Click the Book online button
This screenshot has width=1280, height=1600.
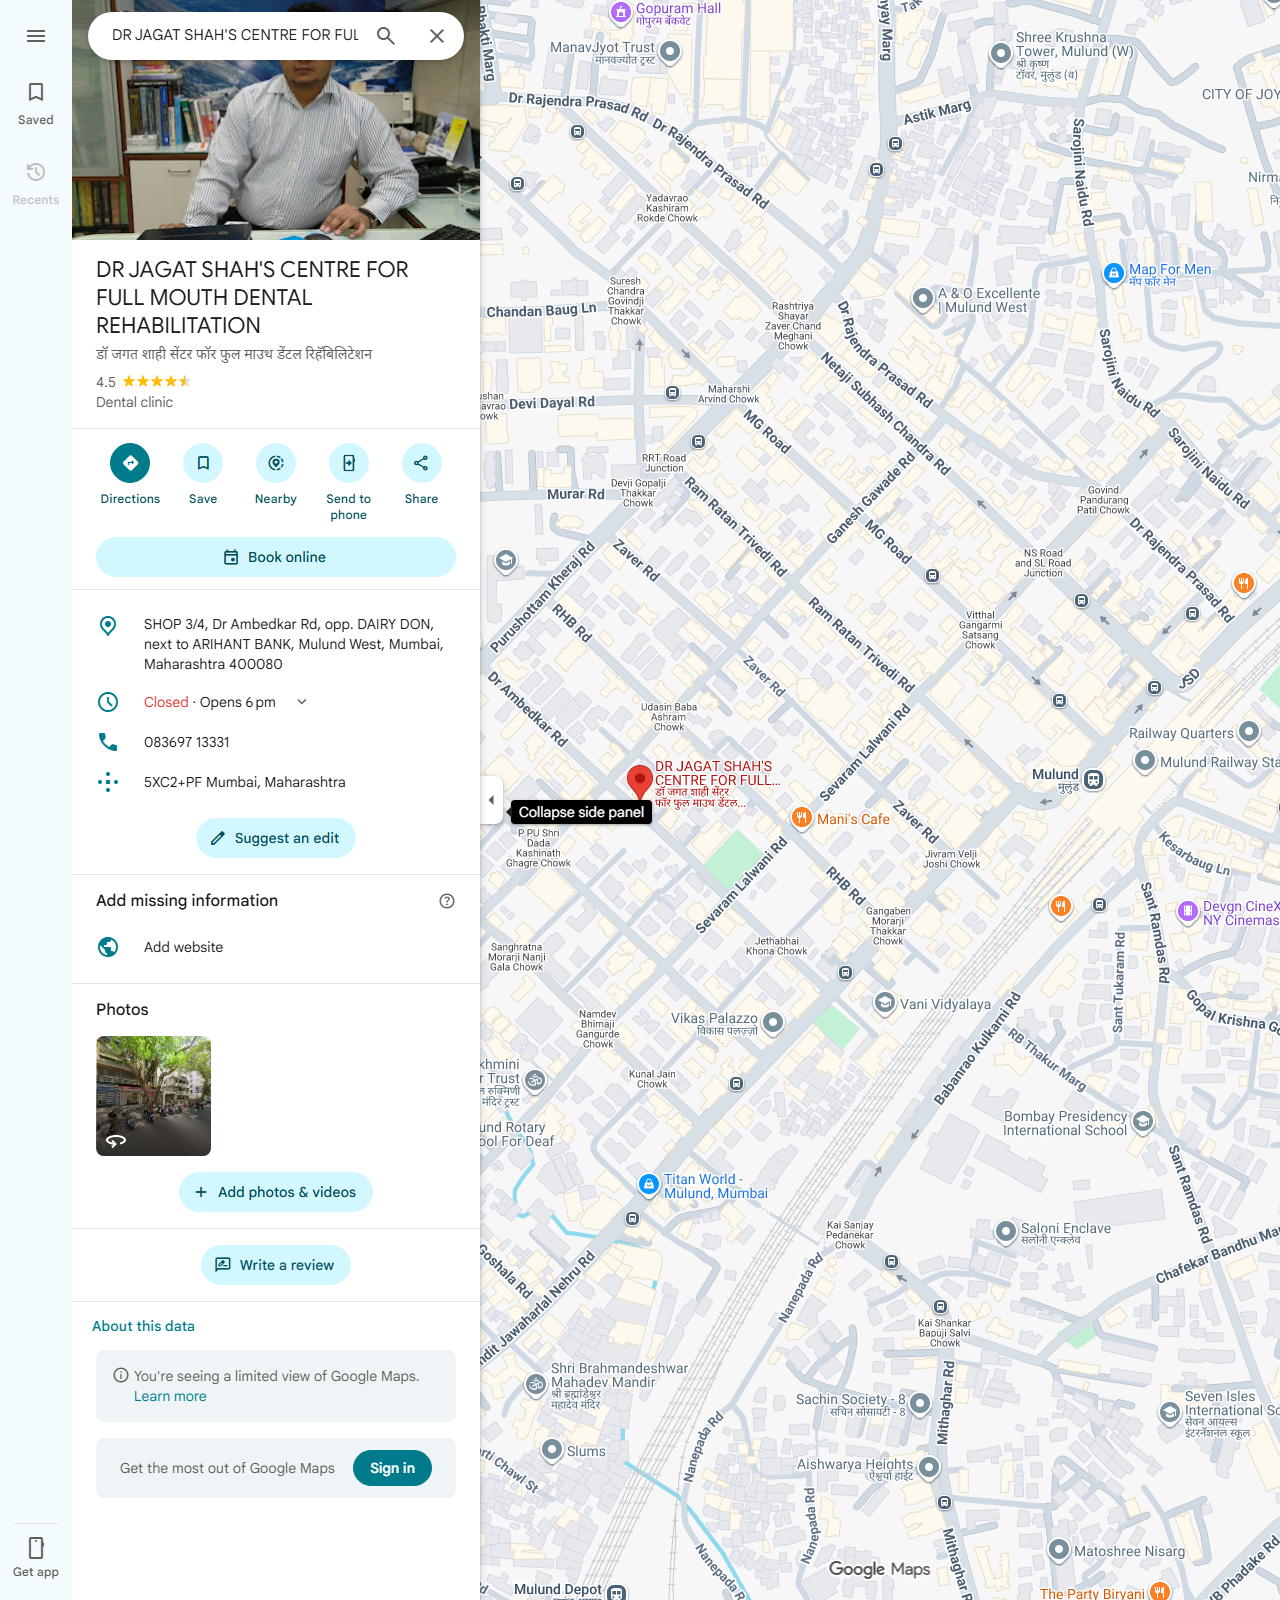[x=276, y=557]
